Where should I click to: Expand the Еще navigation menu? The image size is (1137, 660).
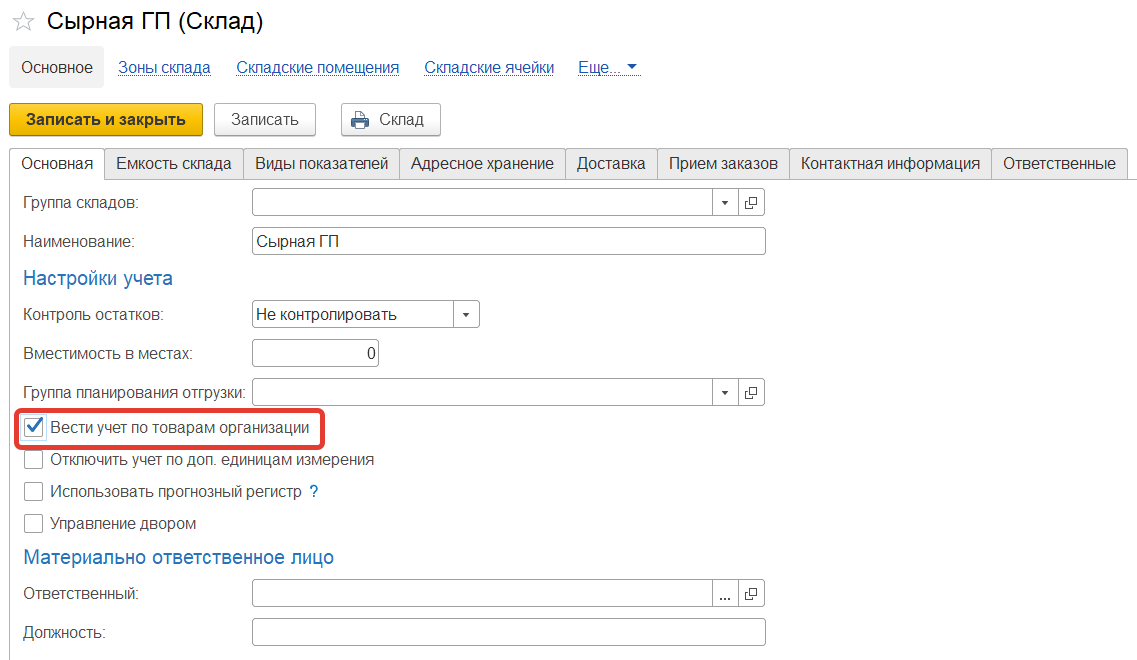tap(608, 68)
